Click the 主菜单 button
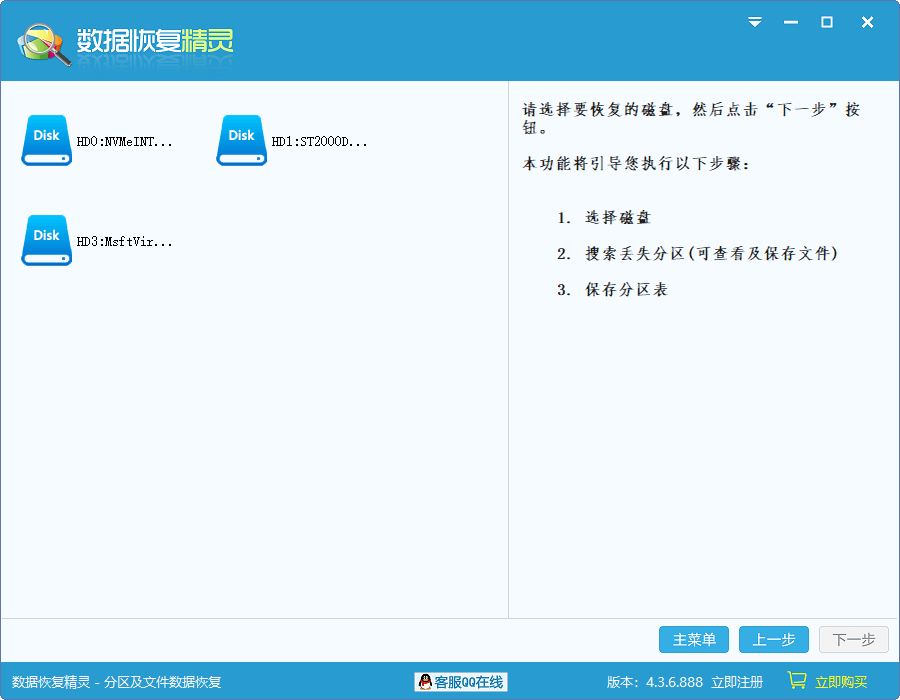Image resolution: width=900 pixels, height=700 pixels. [x=694, y=639]
